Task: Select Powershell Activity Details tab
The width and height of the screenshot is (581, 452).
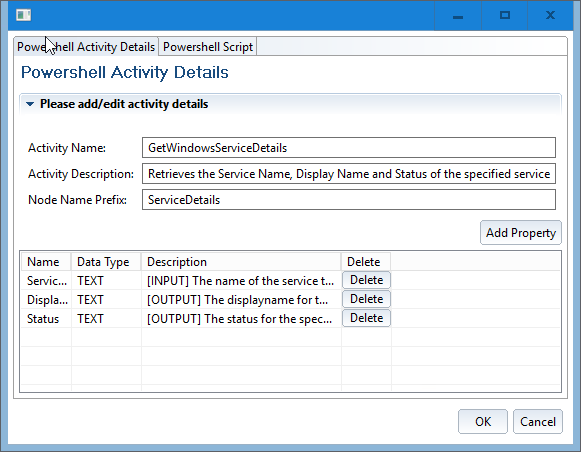Action: pos(86,47)
